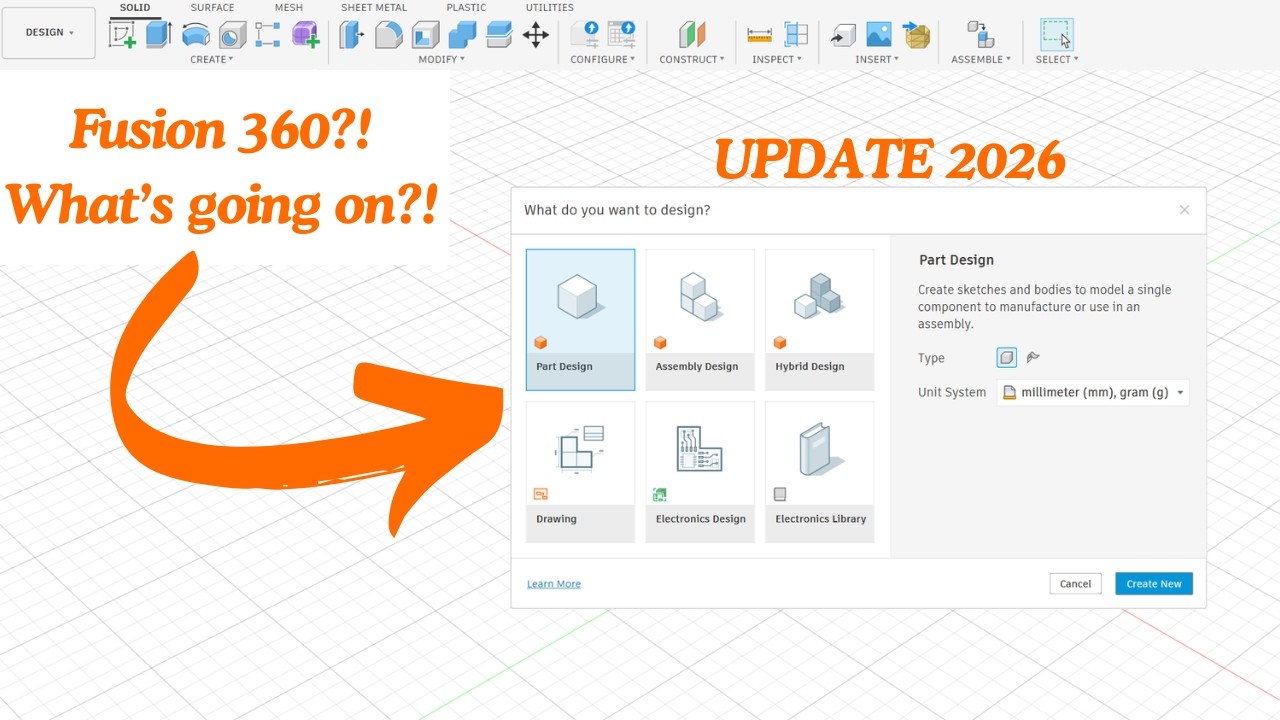Click the Configuration table icon
1280x720 pixels.
[x=621, y=34]
